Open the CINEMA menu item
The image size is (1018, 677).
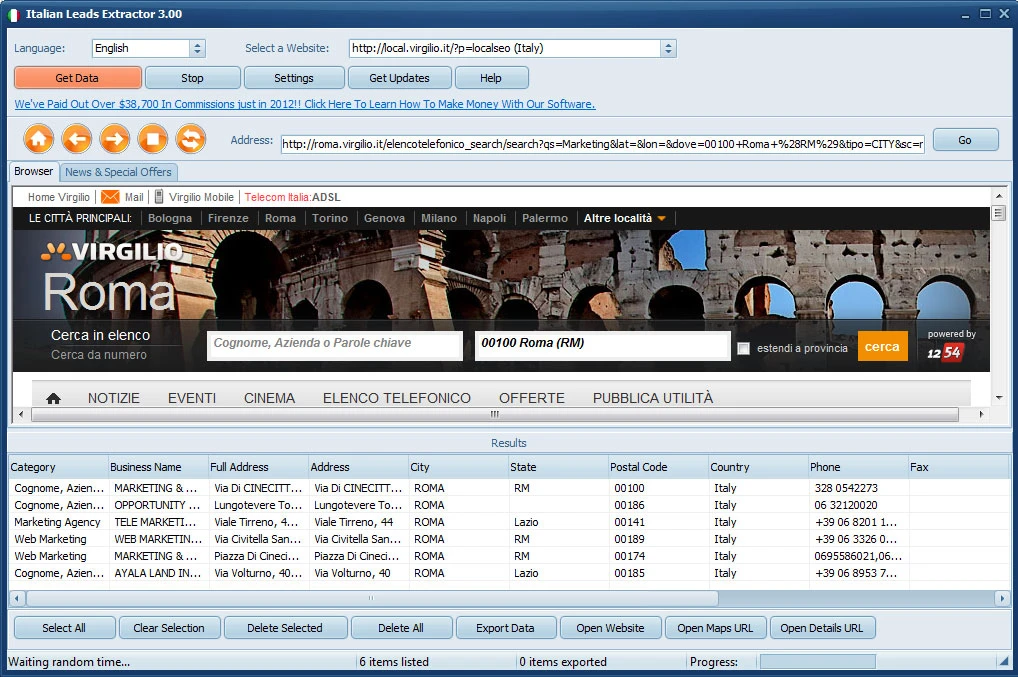[x=269, y=398]
